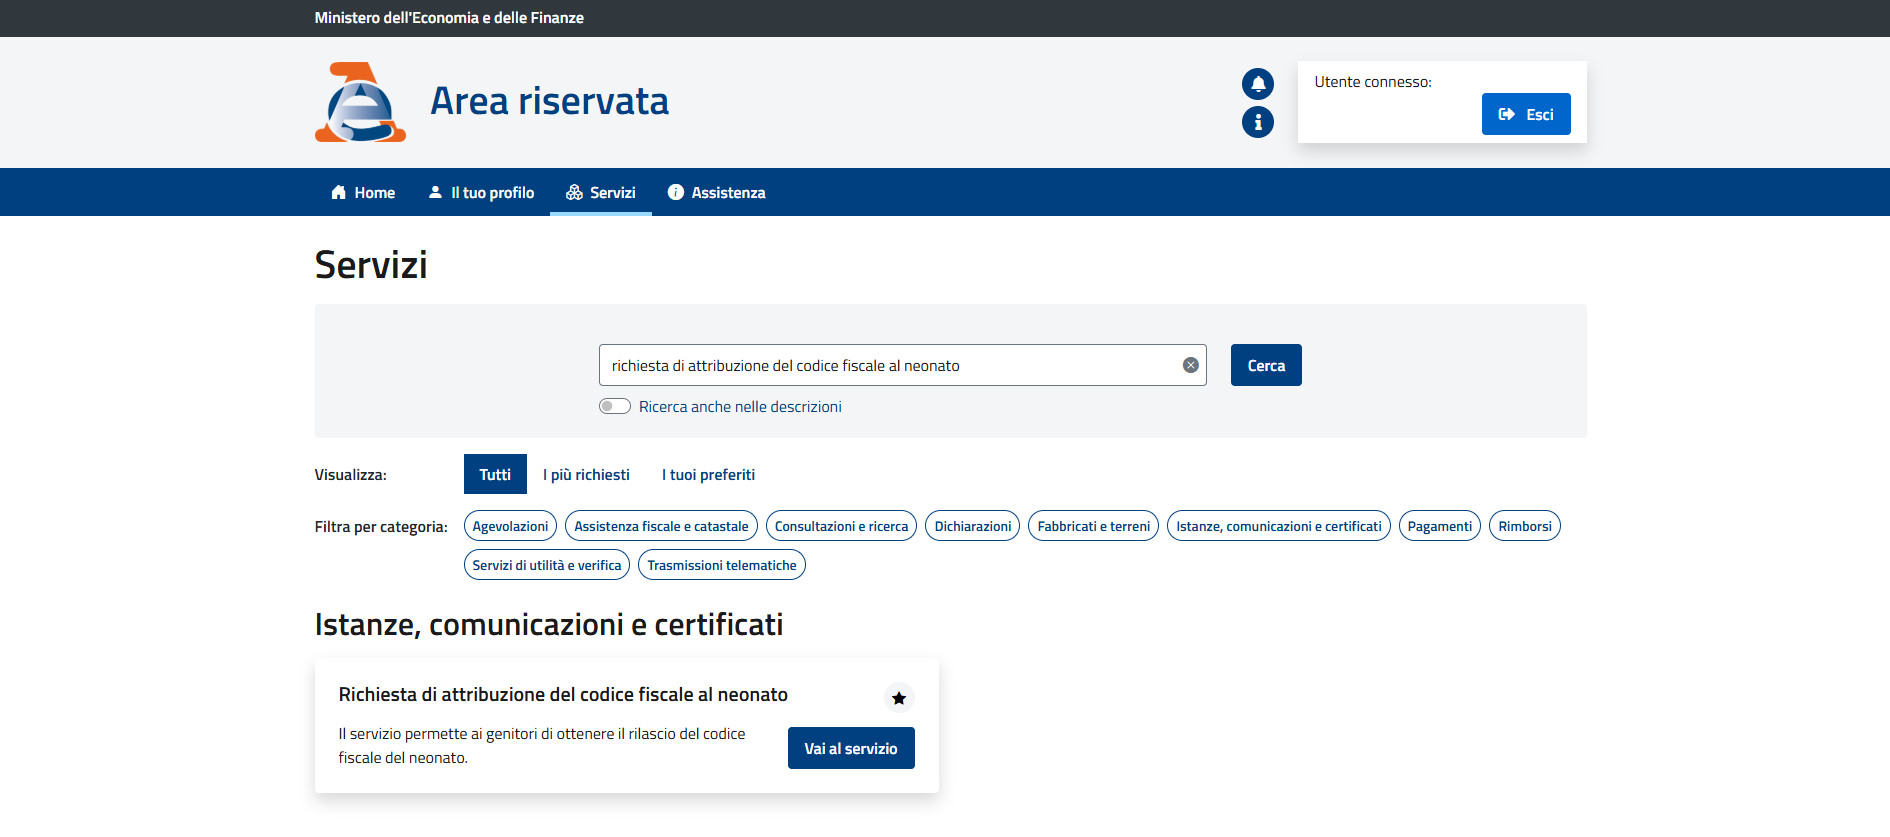Filter by Consultazioni e ricerca
Image resolution: width=1890 pixels, height=837 pixels.
point(841,526)
